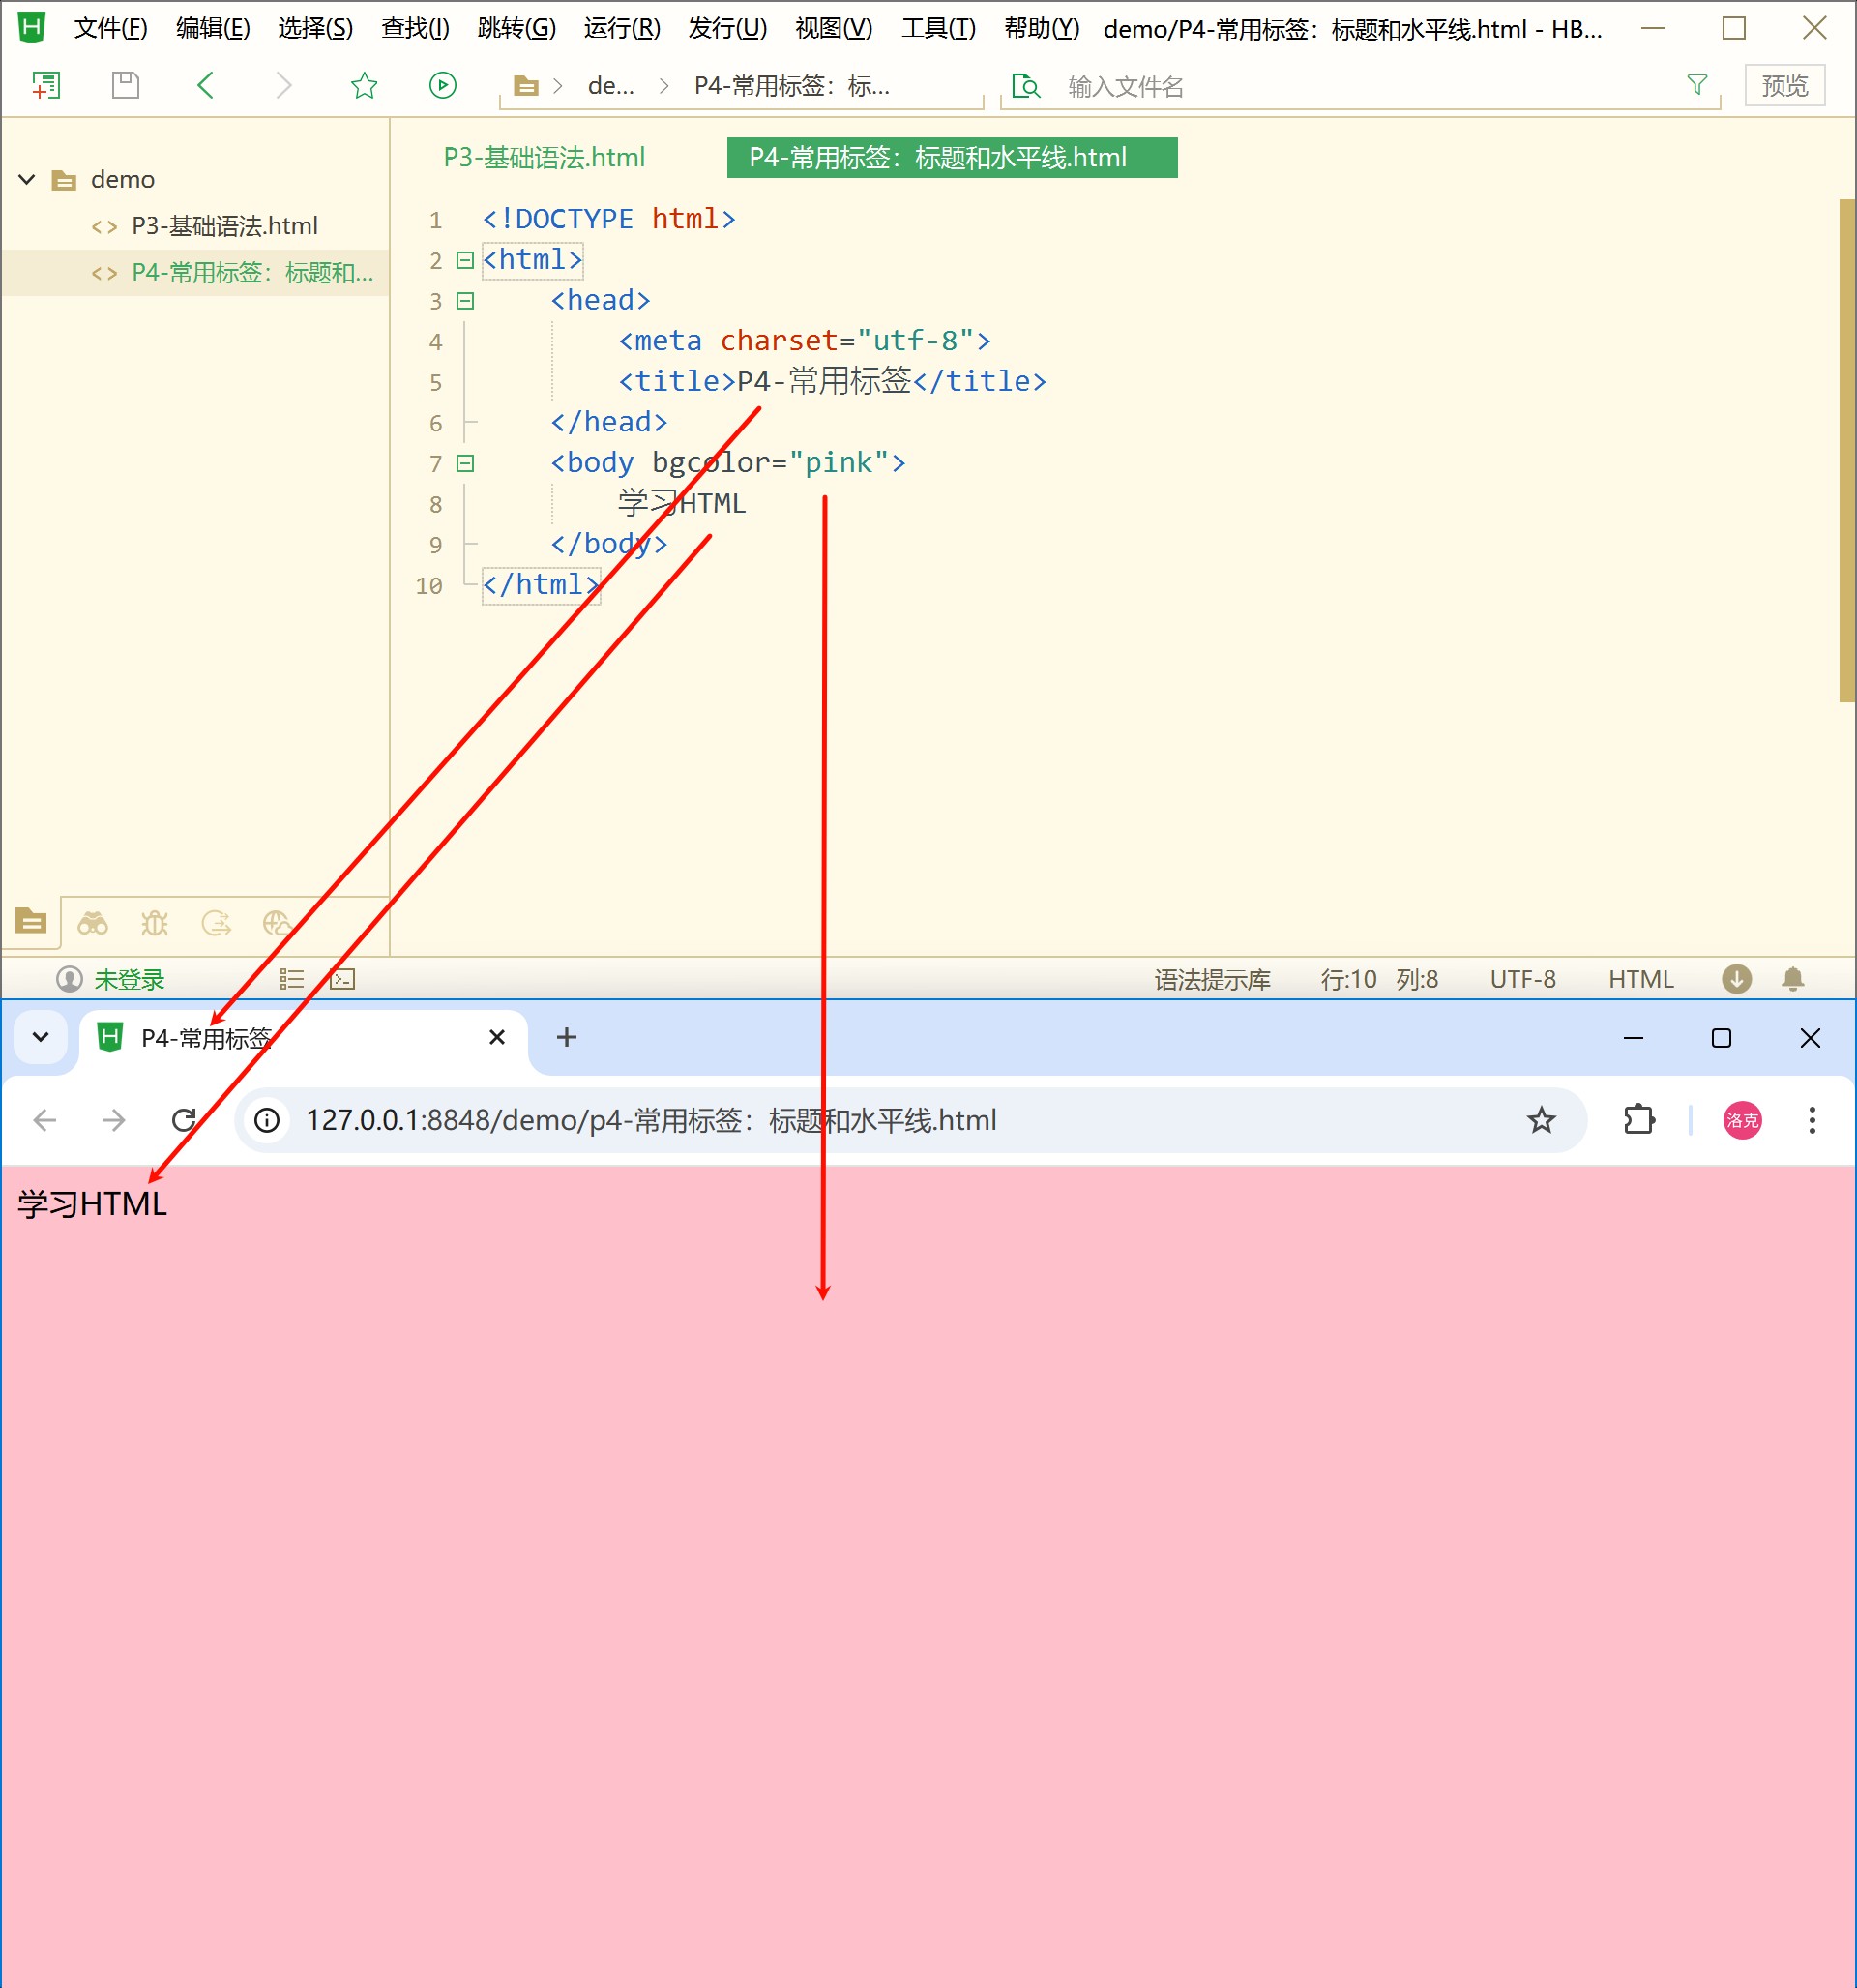
Task: Click the 预览 preview button
Action: pos(1785,85)
